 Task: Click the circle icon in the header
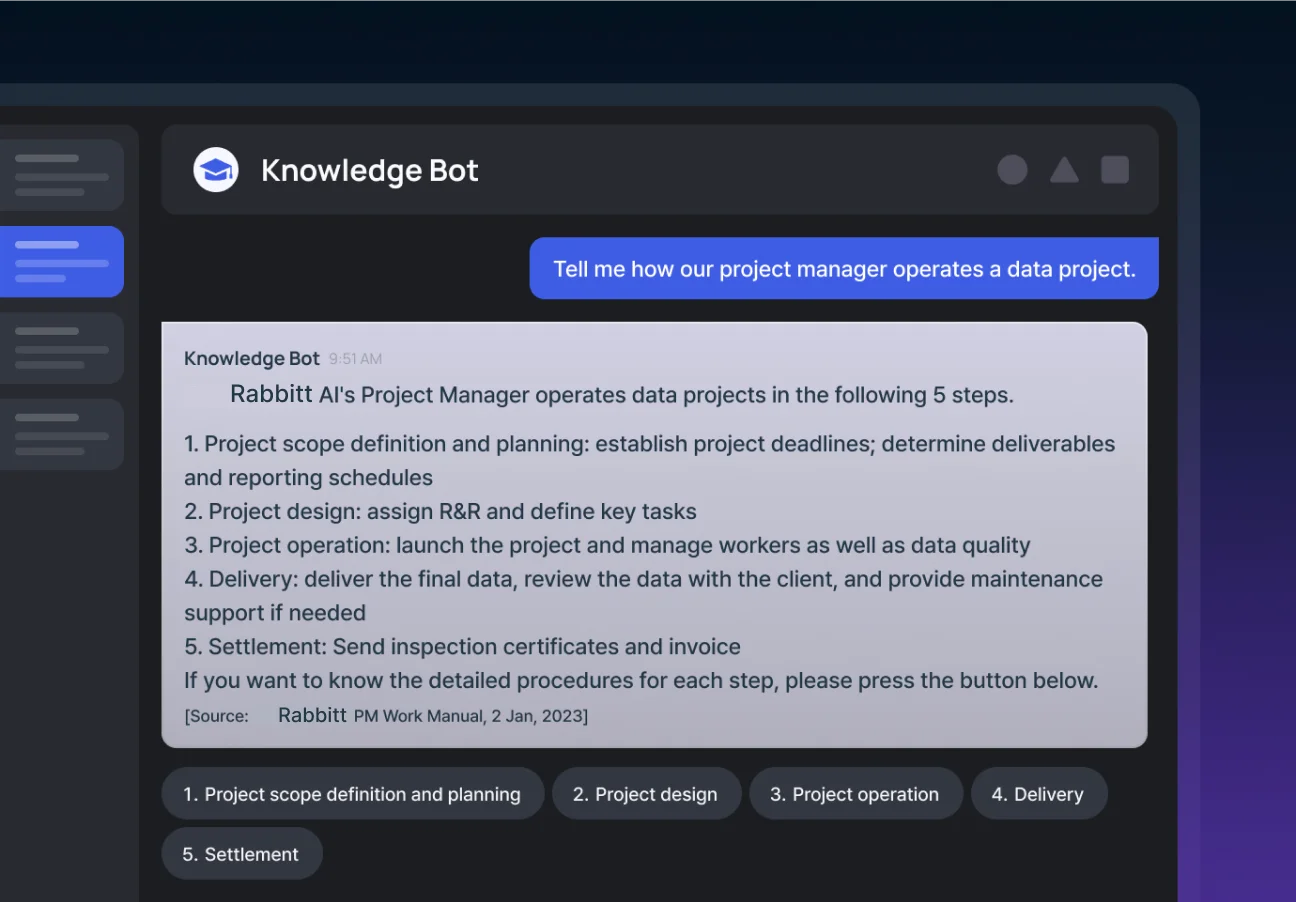[x=1012, y=170]
